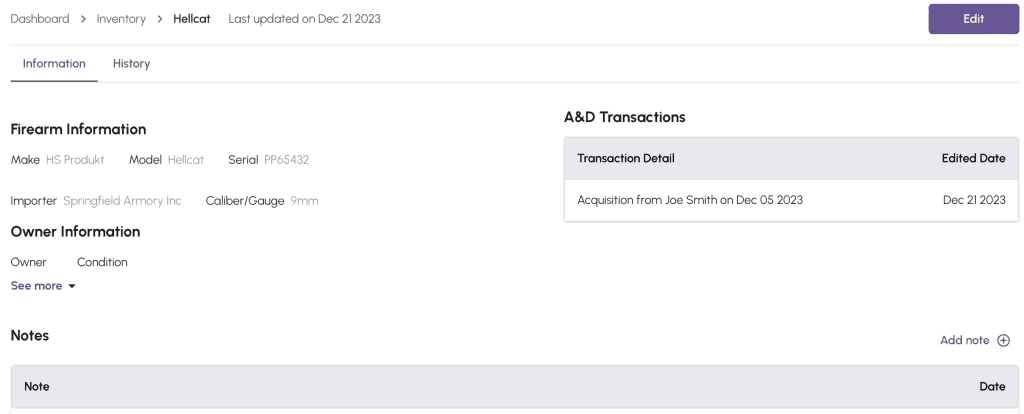The width and height of the screenshot is (1024, 414).
Task: Click the Note column header
Action: 37,386
